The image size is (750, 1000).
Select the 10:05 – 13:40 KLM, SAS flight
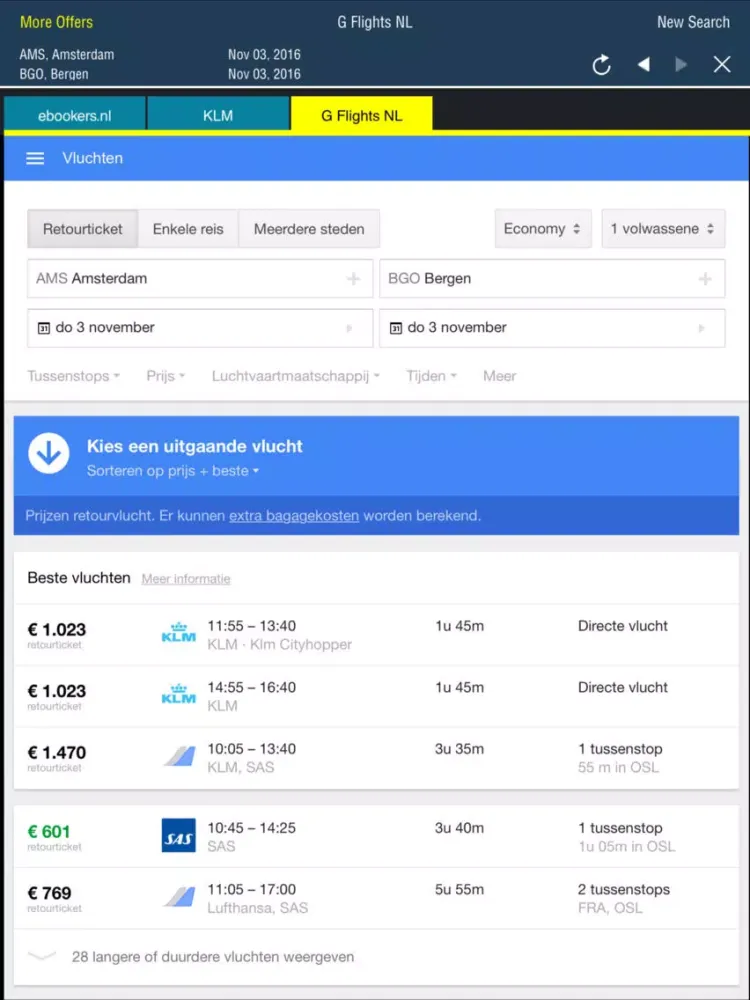click(x=376, y=758)
